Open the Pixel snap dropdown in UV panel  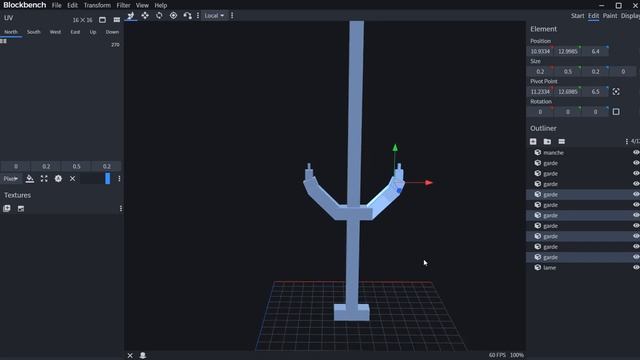[x=11, y=178]
